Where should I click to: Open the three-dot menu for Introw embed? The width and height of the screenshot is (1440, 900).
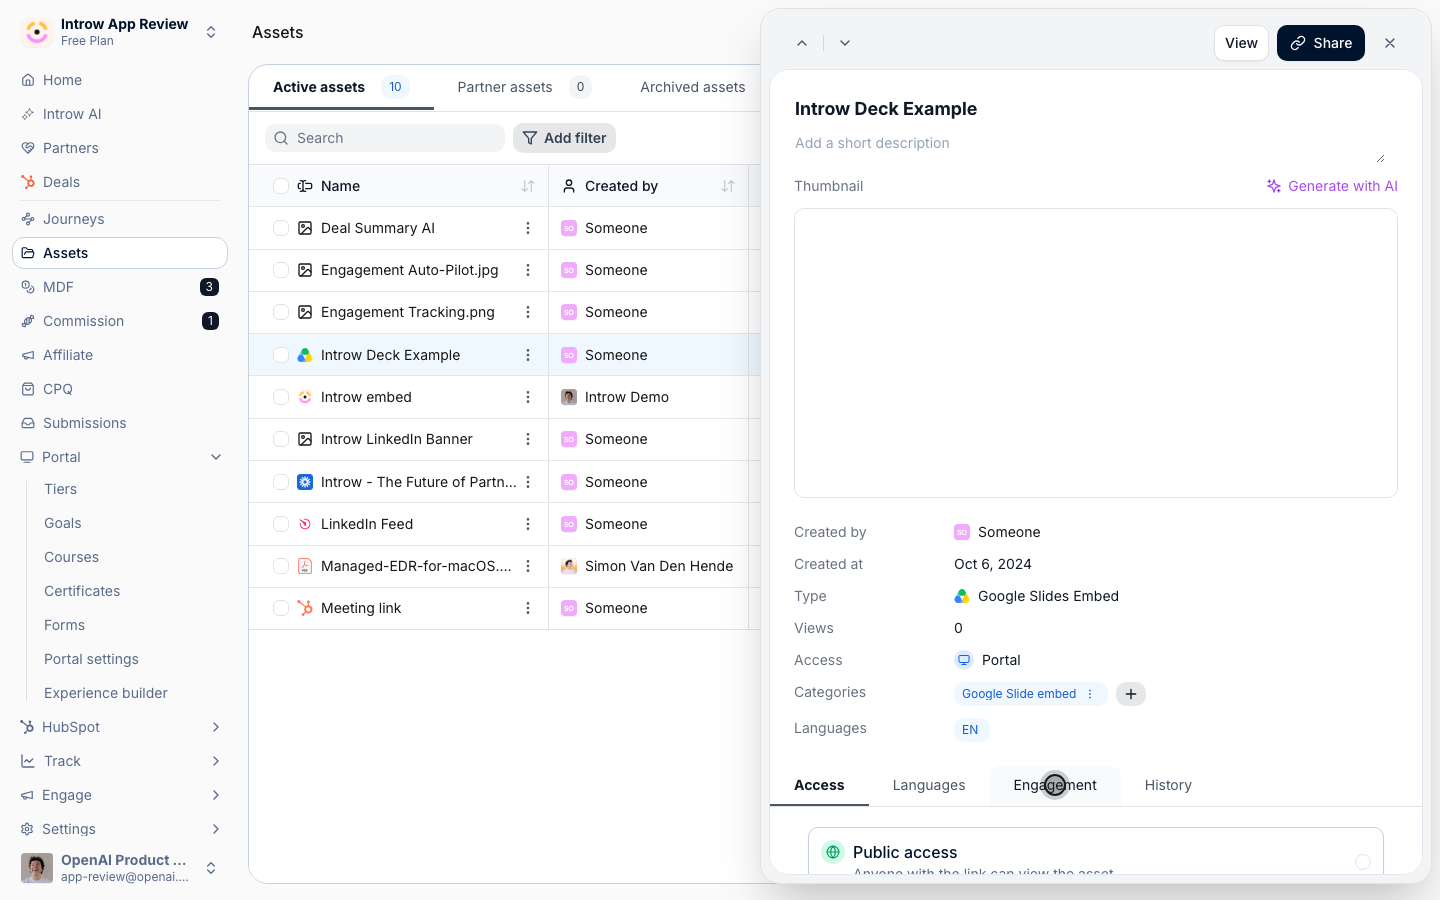[x=528, y=397]
